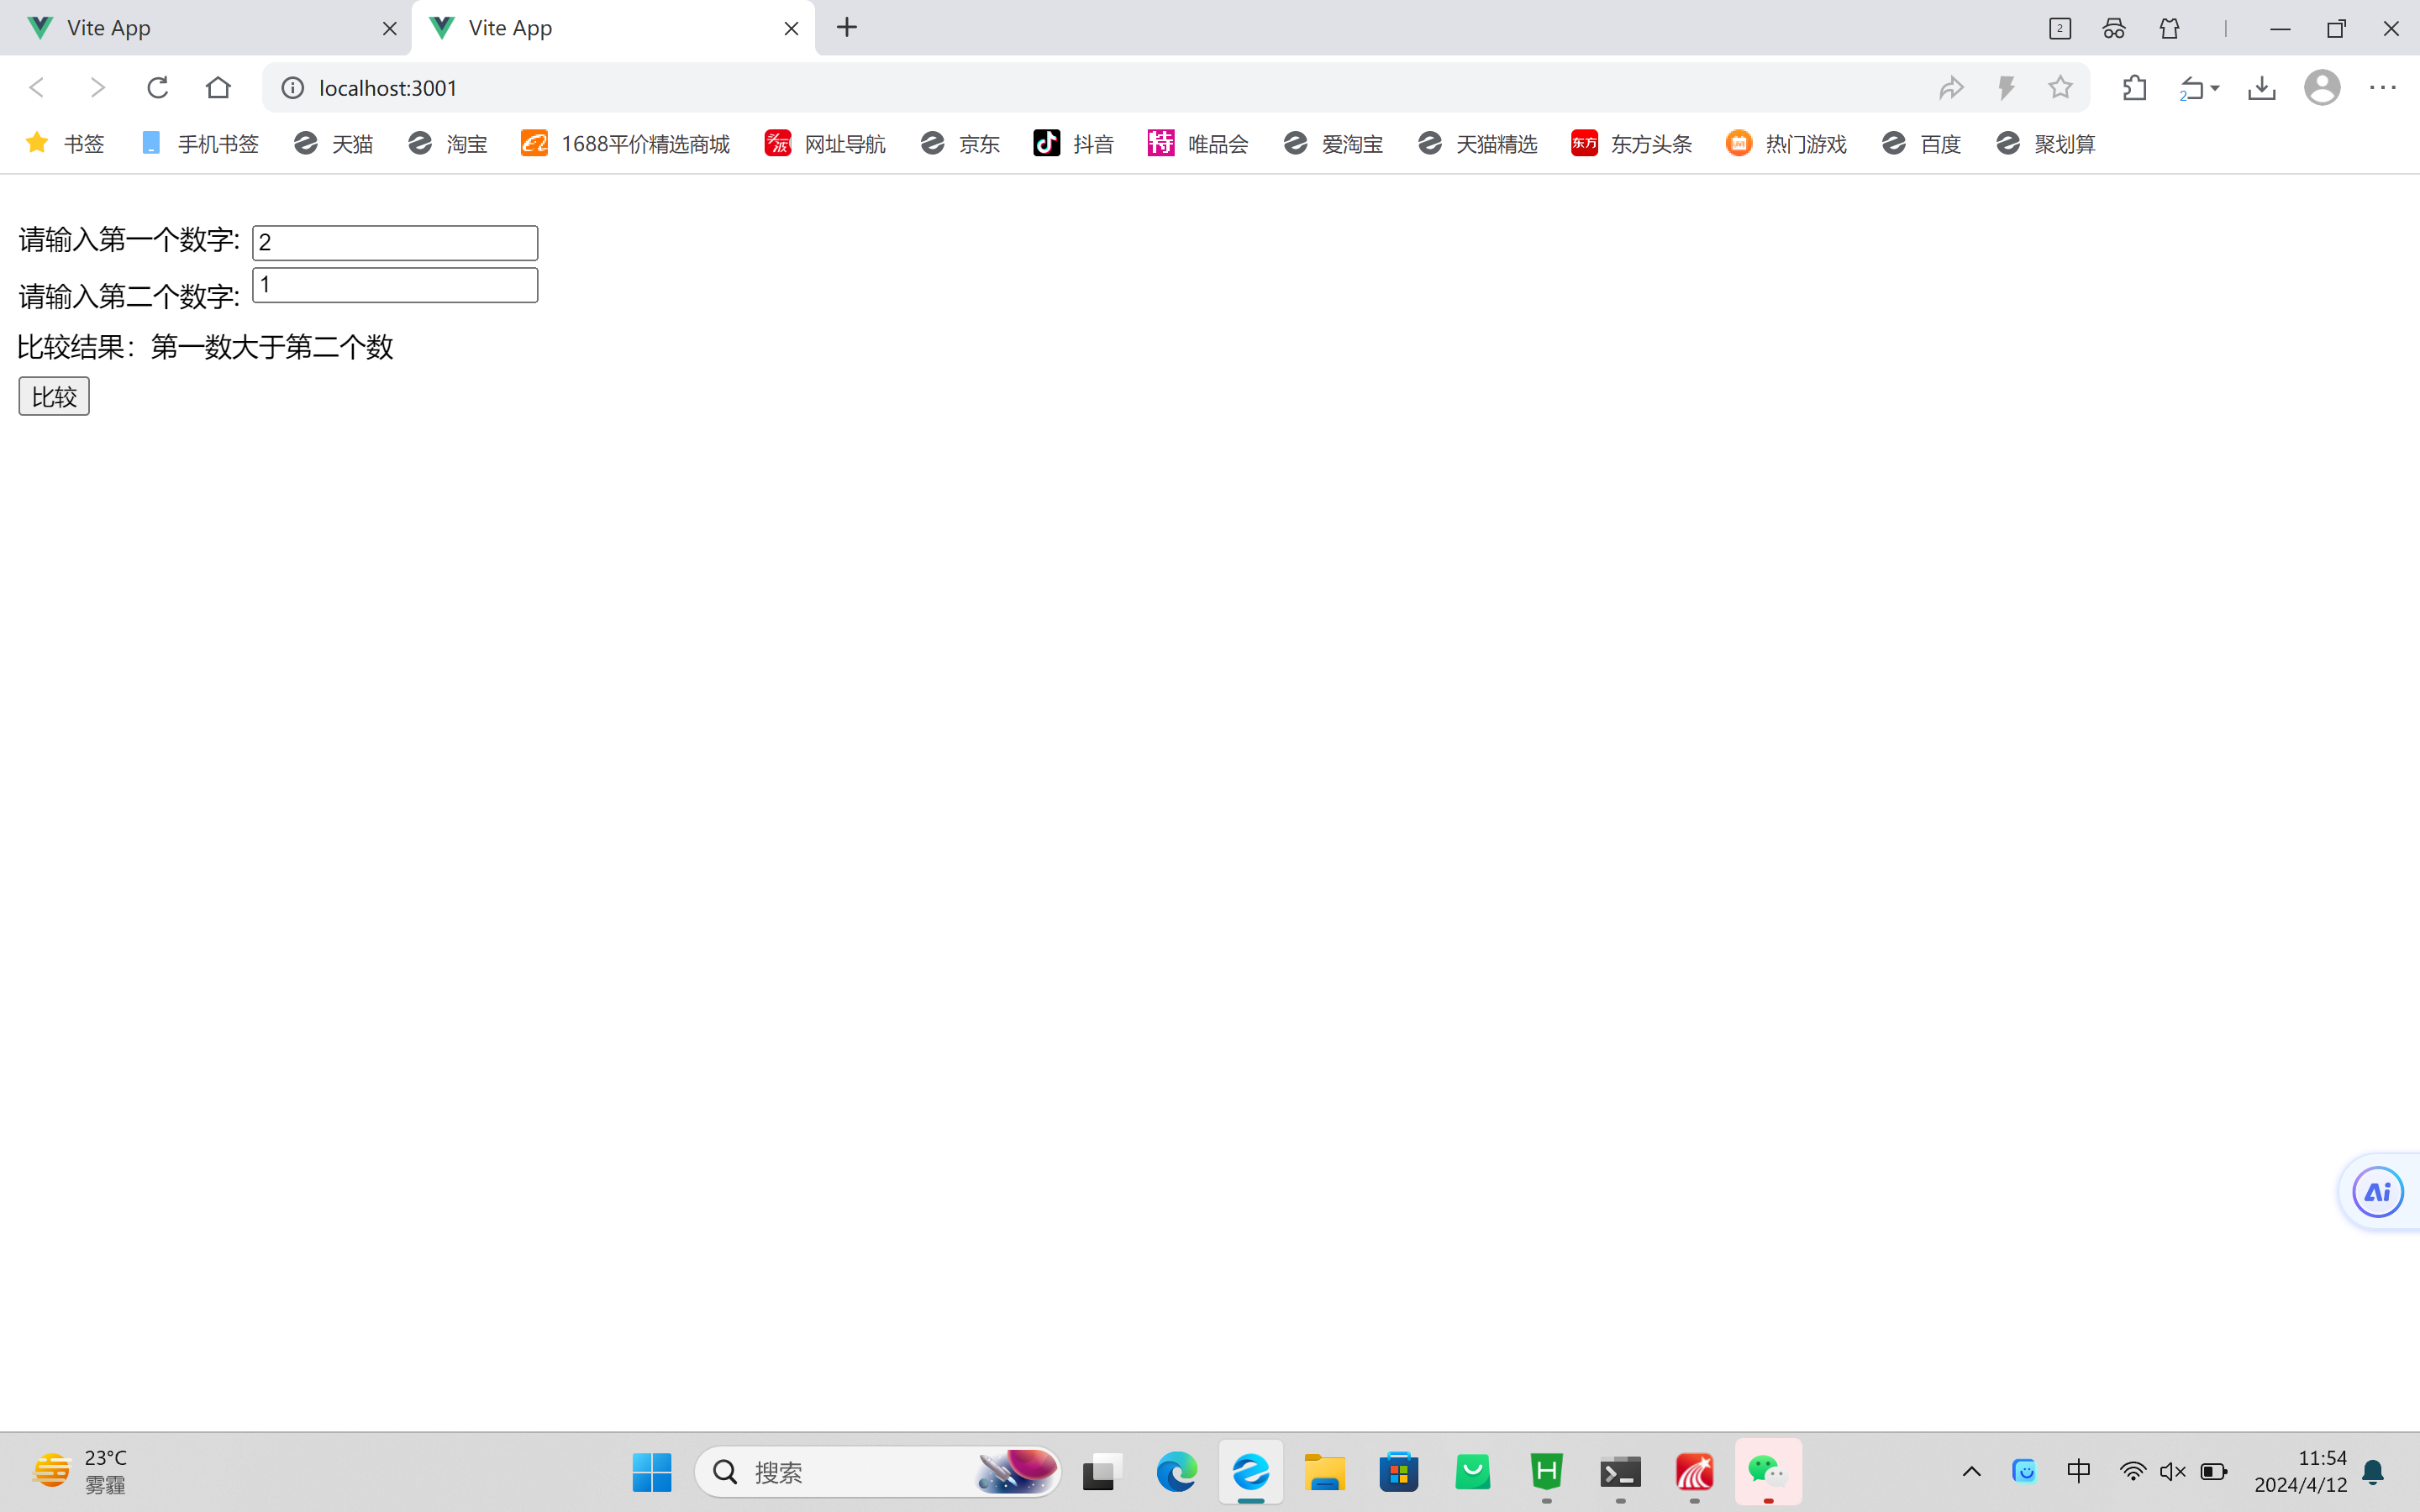Screen dimensions: 2420x1512
Task: Click the lightning speed mode icon
Action: click(x=2006, y=88)
